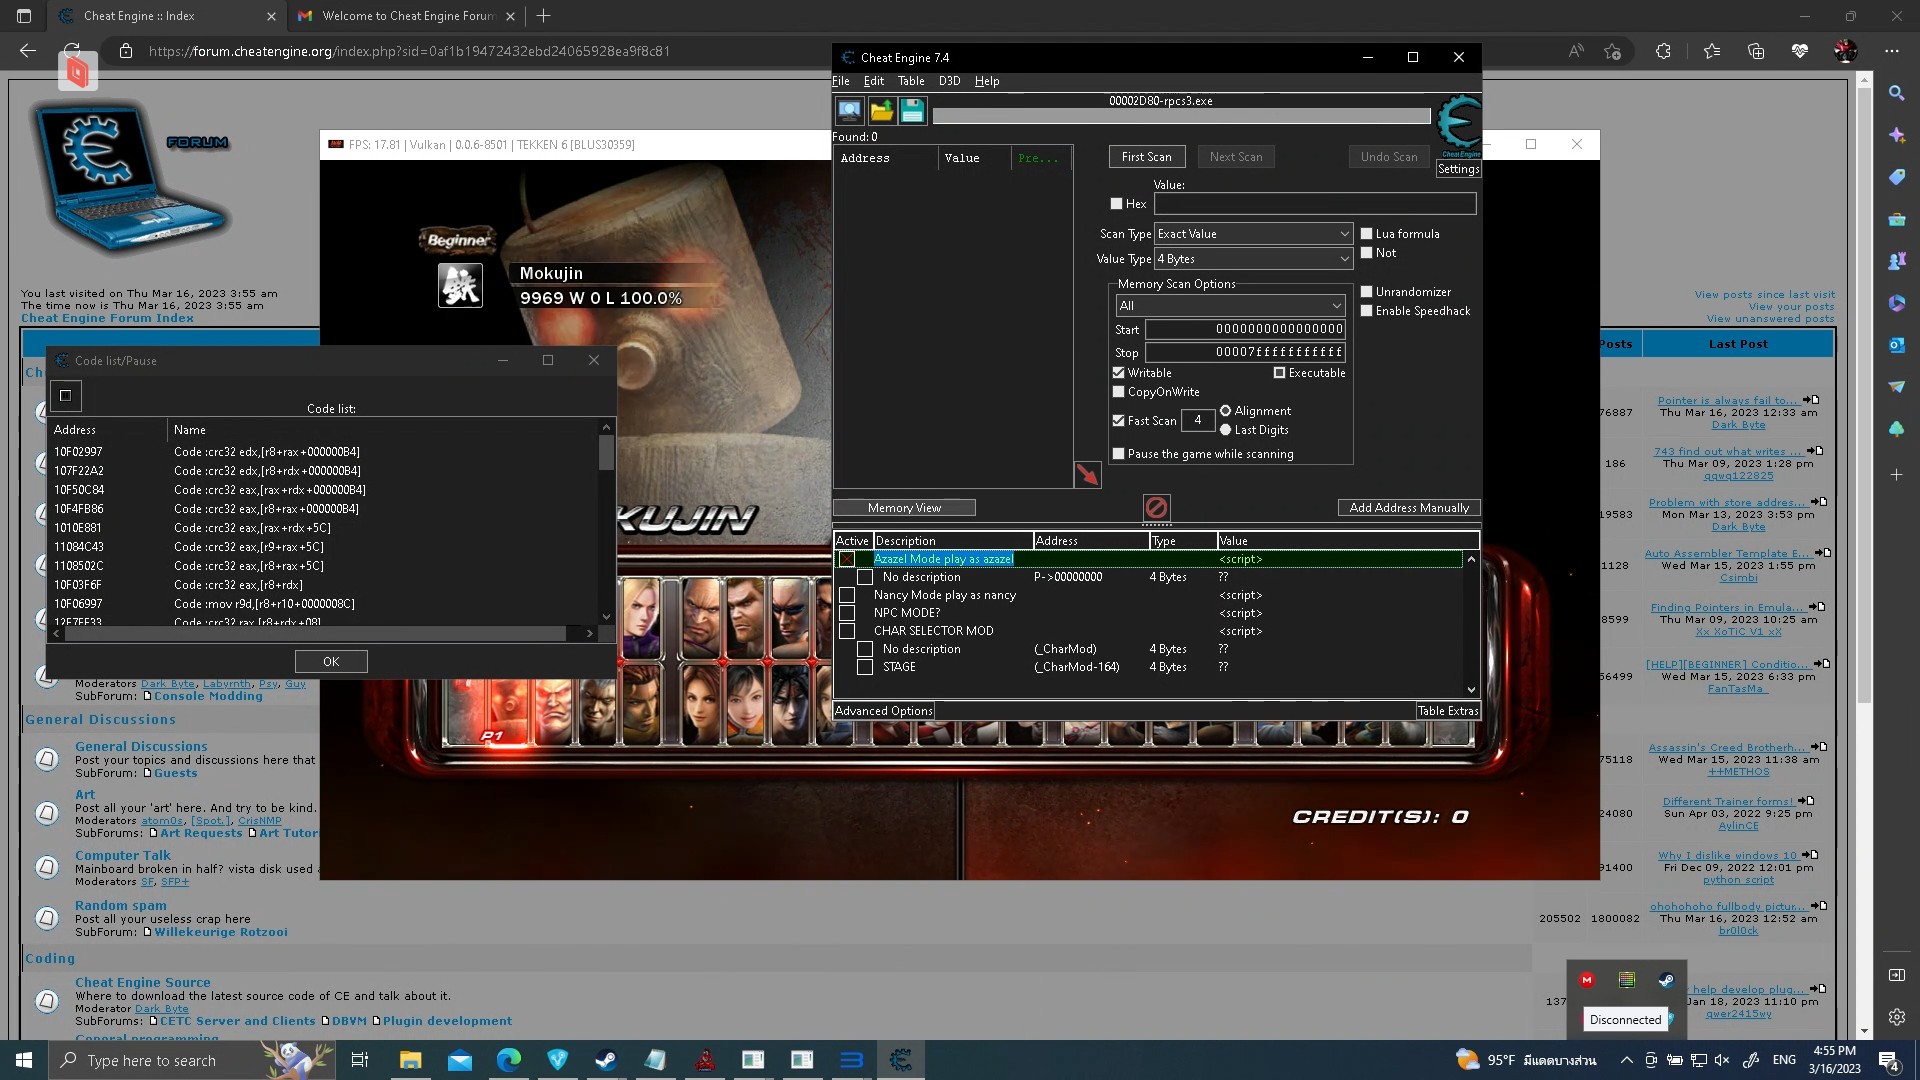Open the Cheat Engine Help menu

click(x=987, y=81)
